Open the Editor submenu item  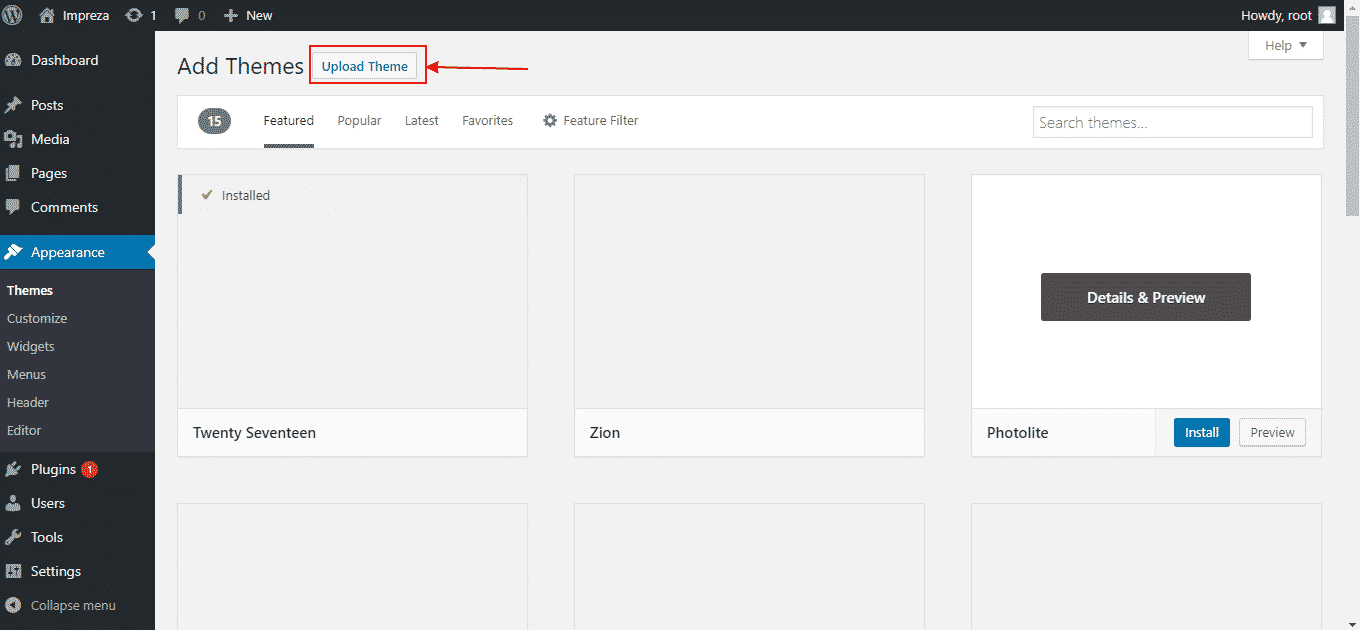point(24,430)
